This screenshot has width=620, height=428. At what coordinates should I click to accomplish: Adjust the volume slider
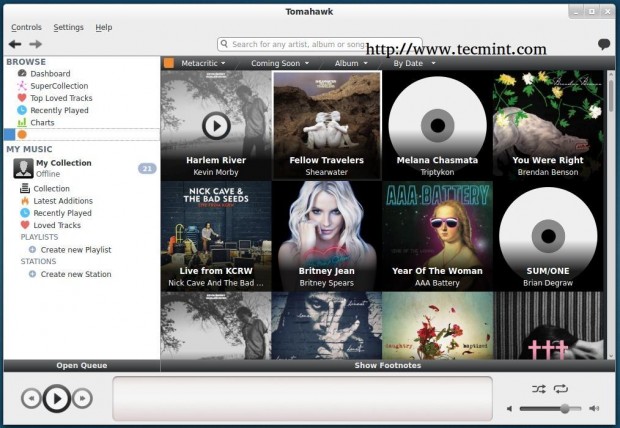click(x=565, y=408)
